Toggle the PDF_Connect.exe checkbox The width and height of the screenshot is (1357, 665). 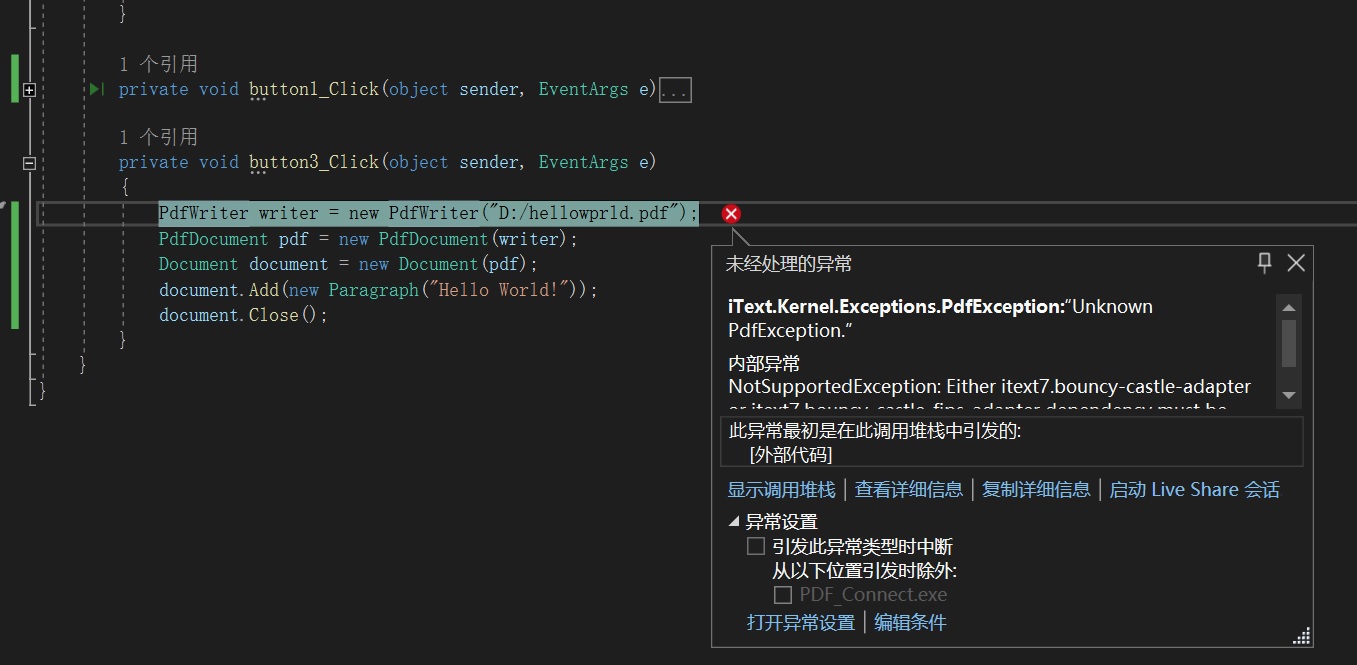[x=783, y=595]
